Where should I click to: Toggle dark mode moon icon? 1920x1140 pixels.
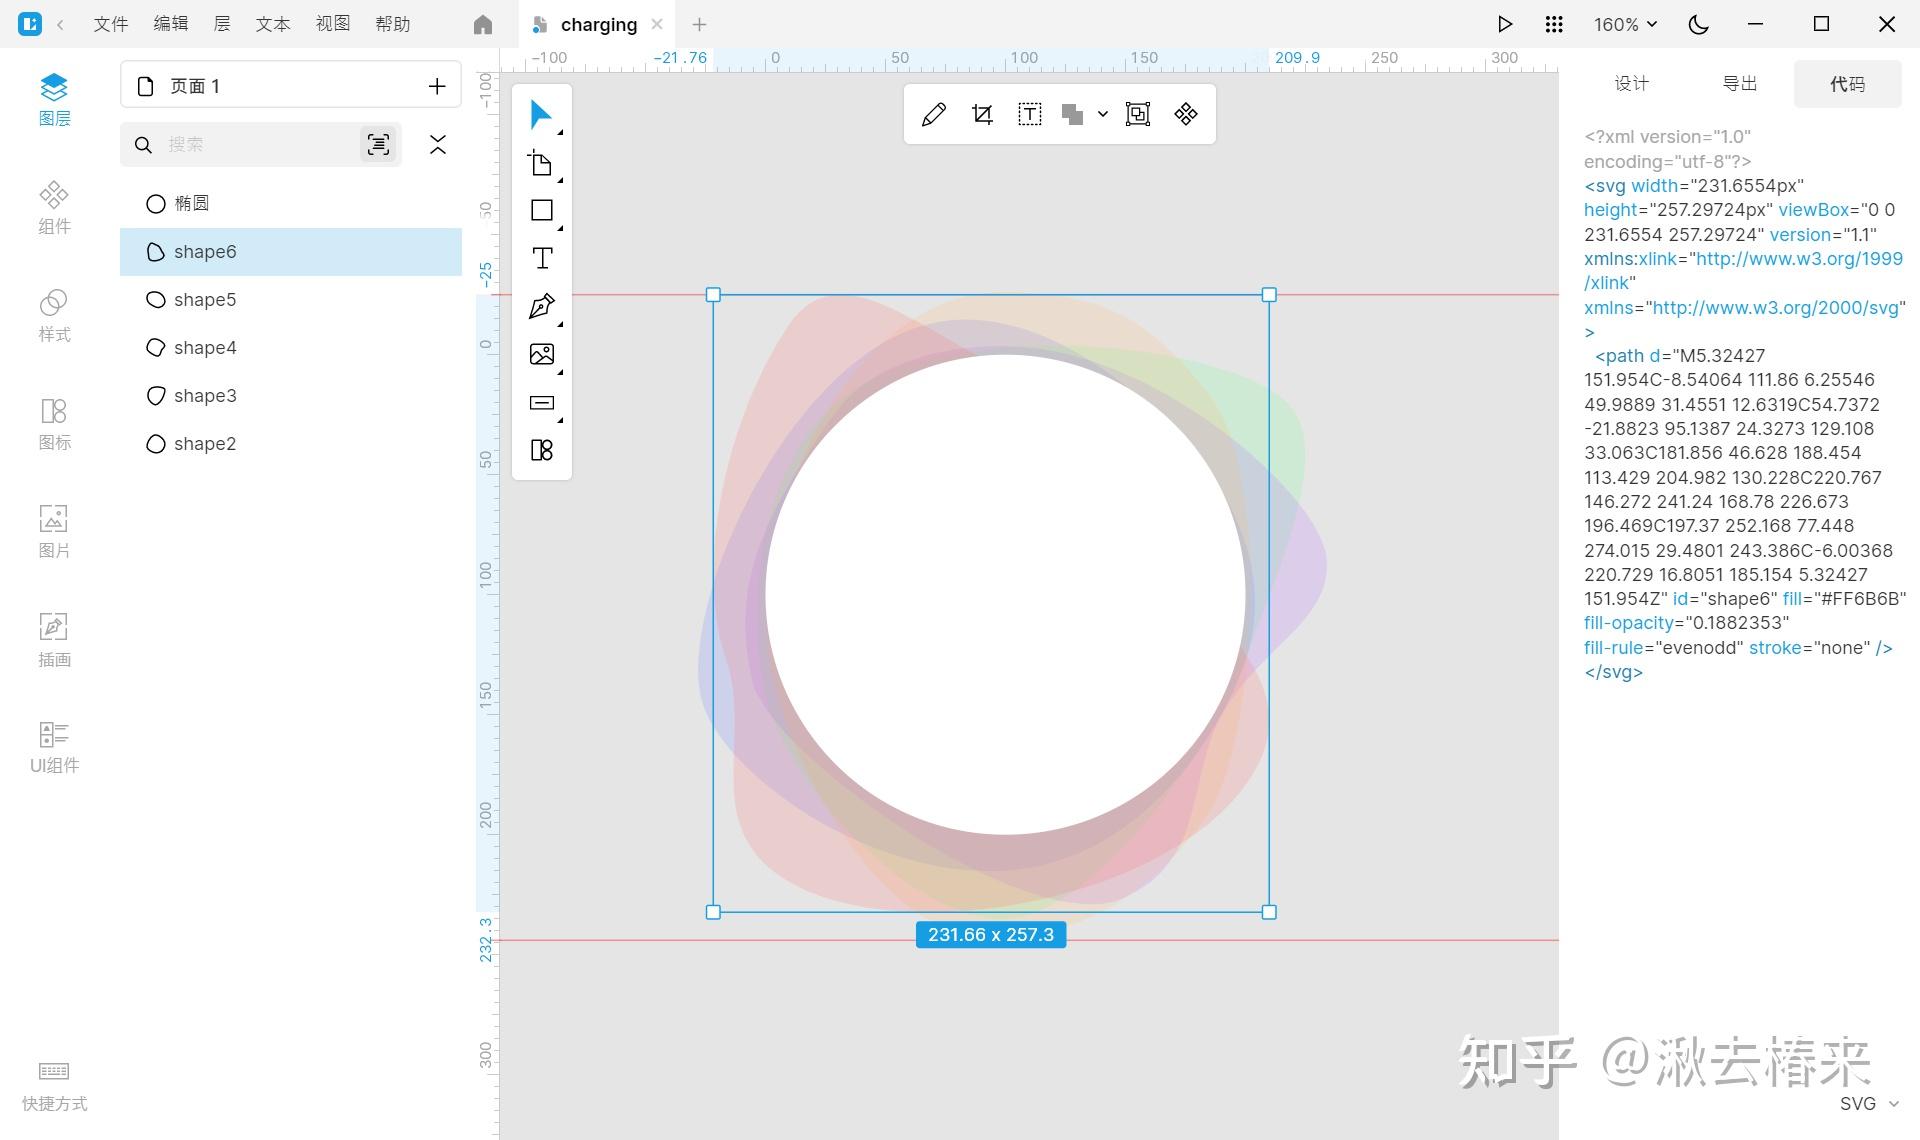tap(1698, 24)
